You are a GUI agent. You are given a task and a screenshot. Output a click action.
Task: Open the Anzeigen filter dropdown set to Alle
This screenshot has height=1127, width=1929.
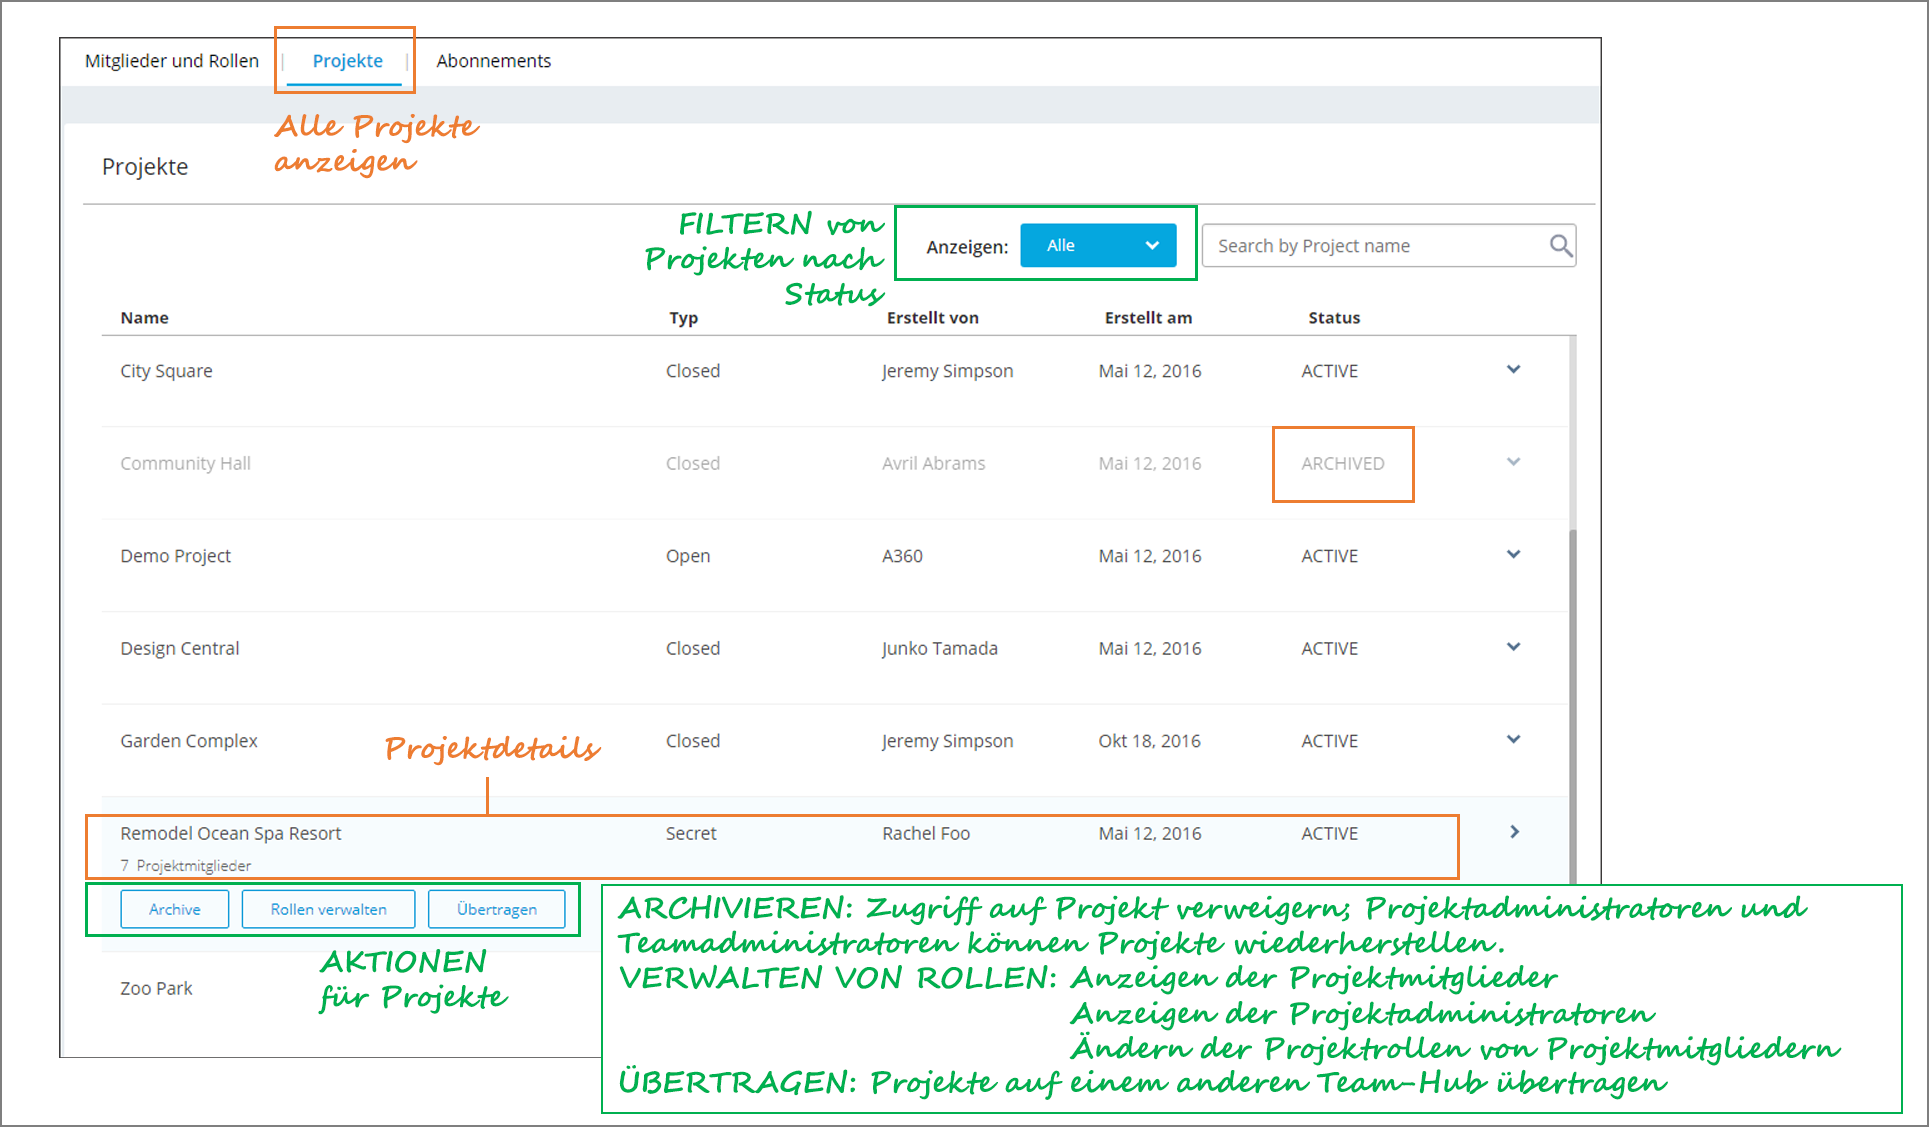[x=1097, y=246]
